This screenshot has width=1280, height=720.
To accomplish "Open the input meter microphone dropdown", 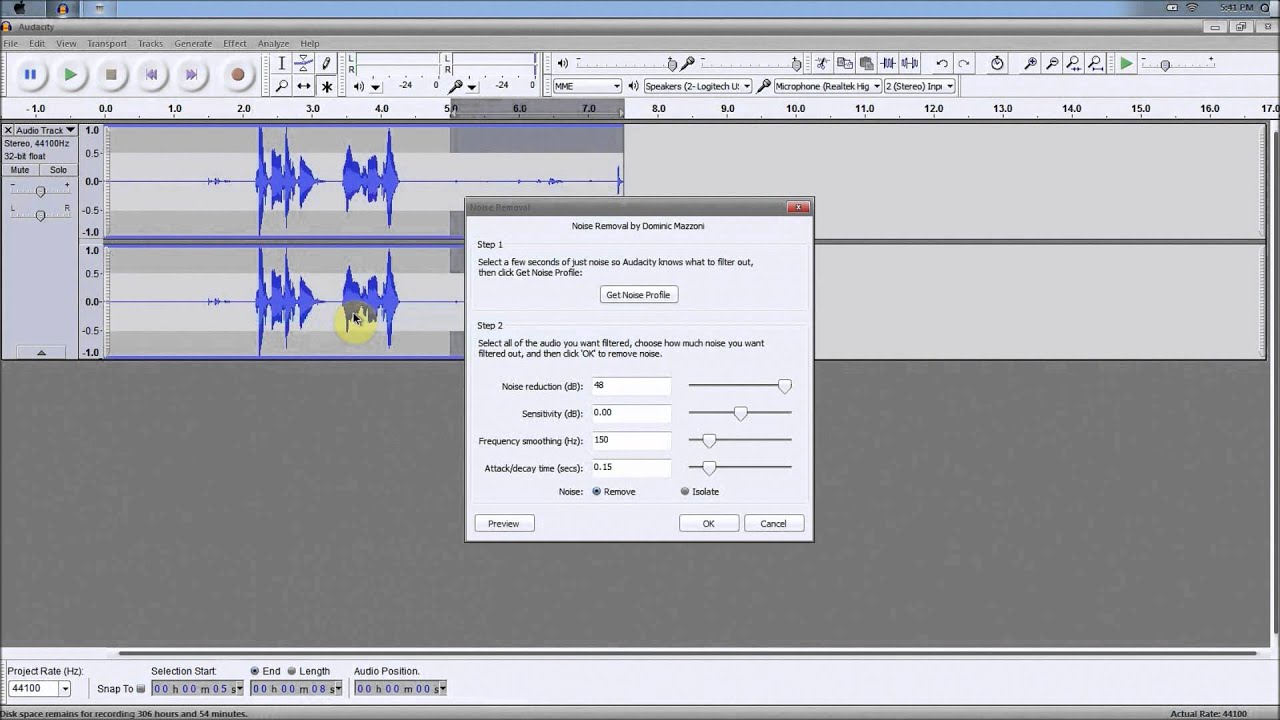I will [x=470, y=87].
